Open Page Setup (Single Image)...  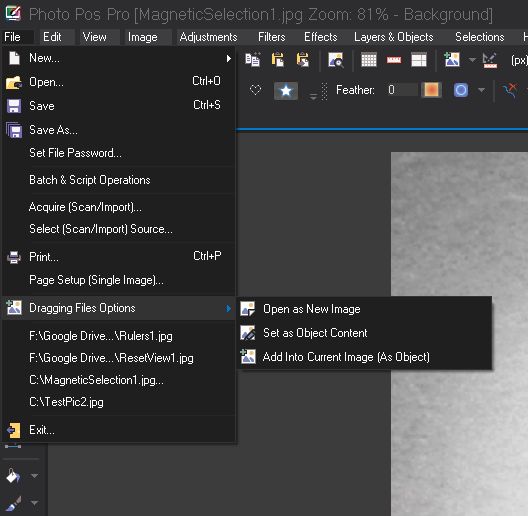[119, 280]
